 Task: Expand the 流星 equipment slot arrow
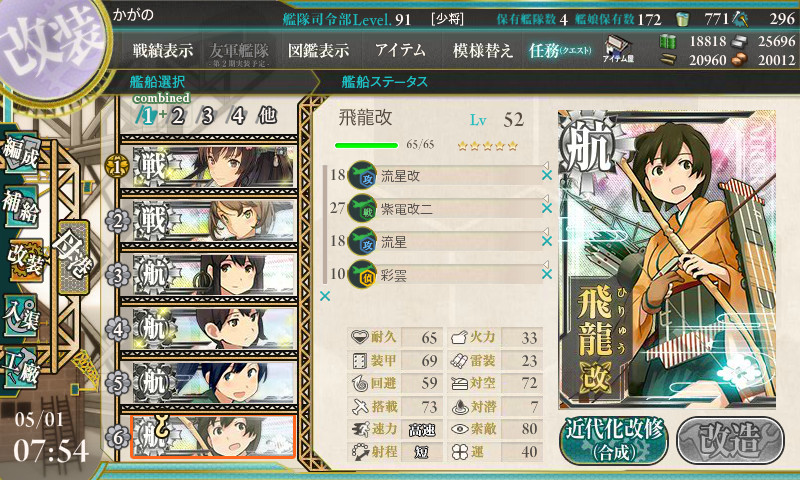coord(545,232)
